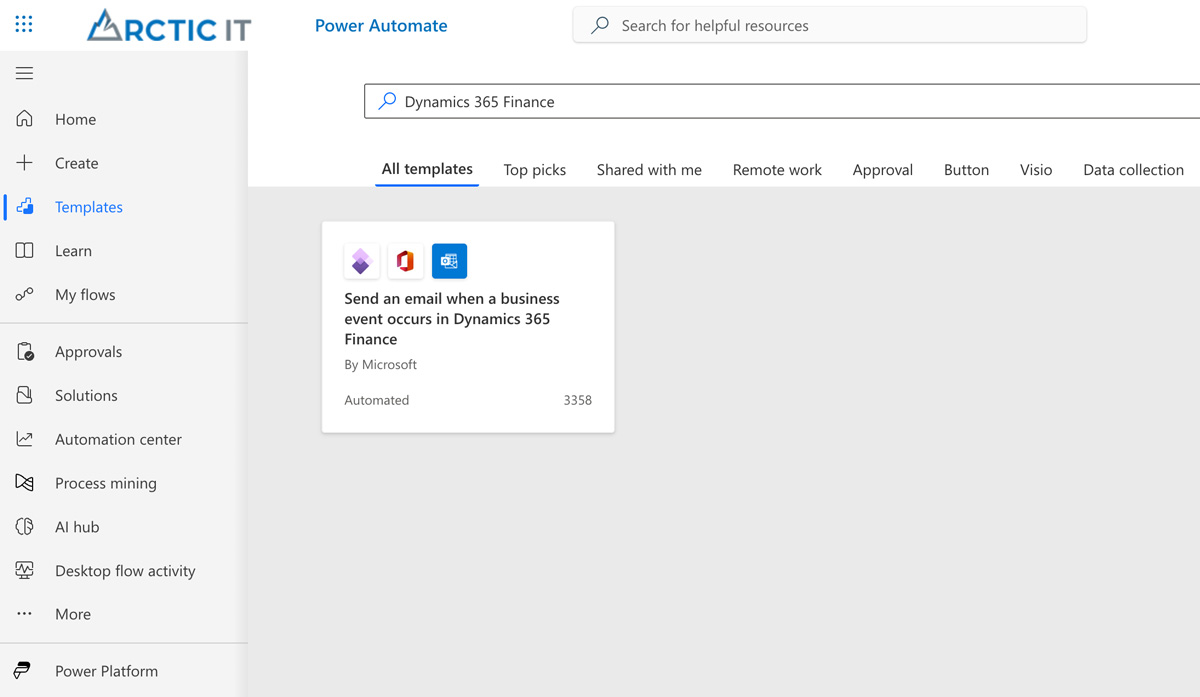This screenshot has width=1200, height=697.
Task: Switch to the Remote work tab
Action: pyautogui.click(x=777, y=170)
